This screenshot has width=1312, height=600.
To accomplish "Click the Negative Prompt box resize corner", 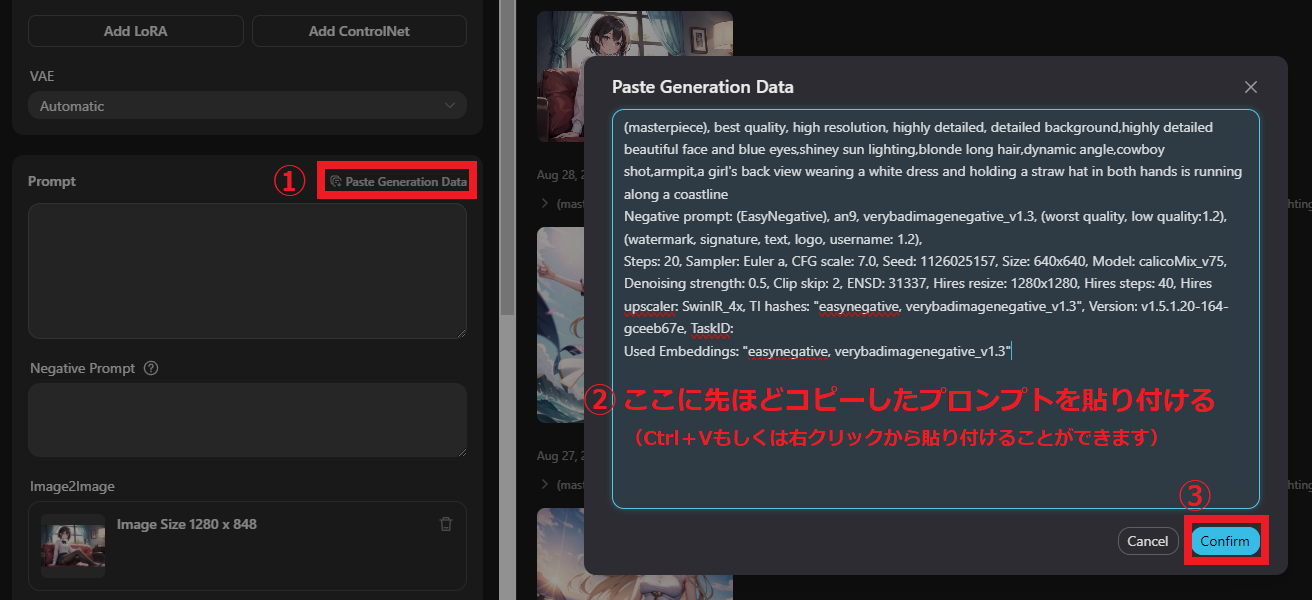I will 461,451.
